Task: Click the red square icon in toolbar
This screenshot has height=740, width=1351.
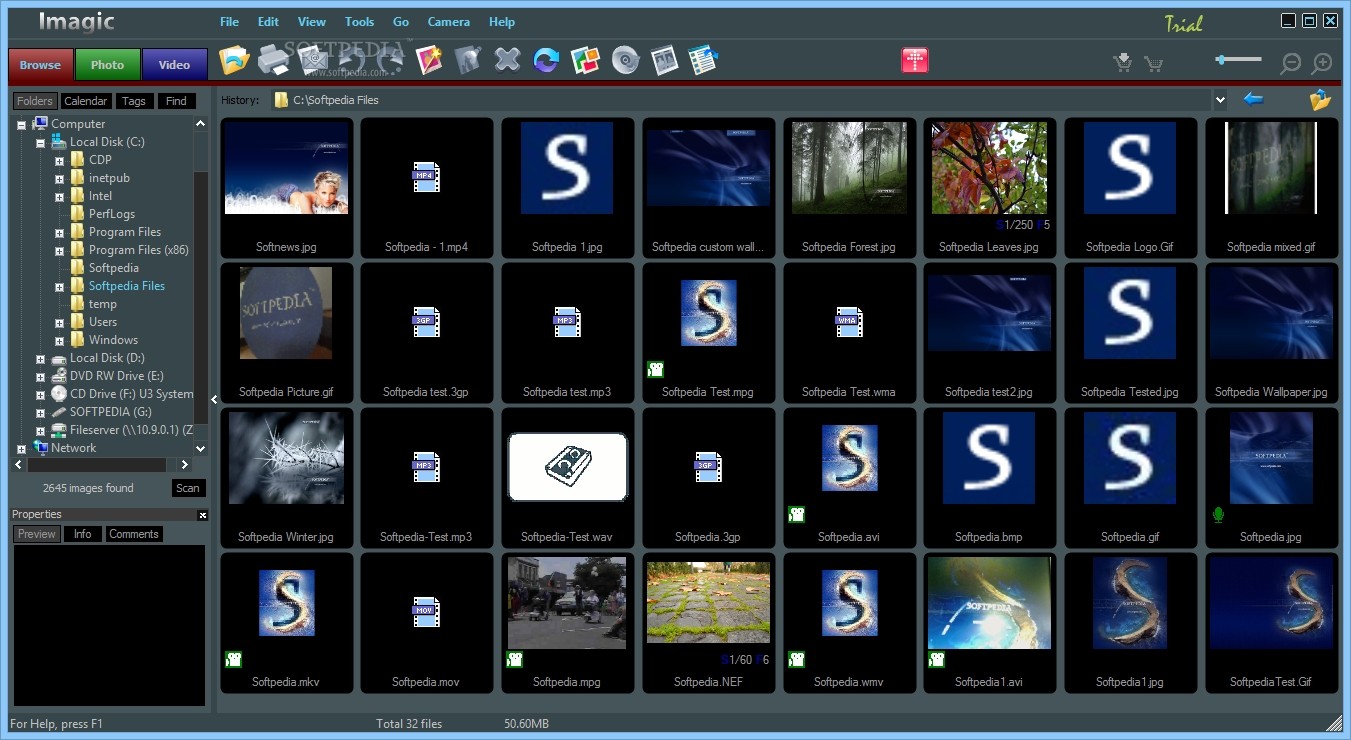Action: click(914, 60)
